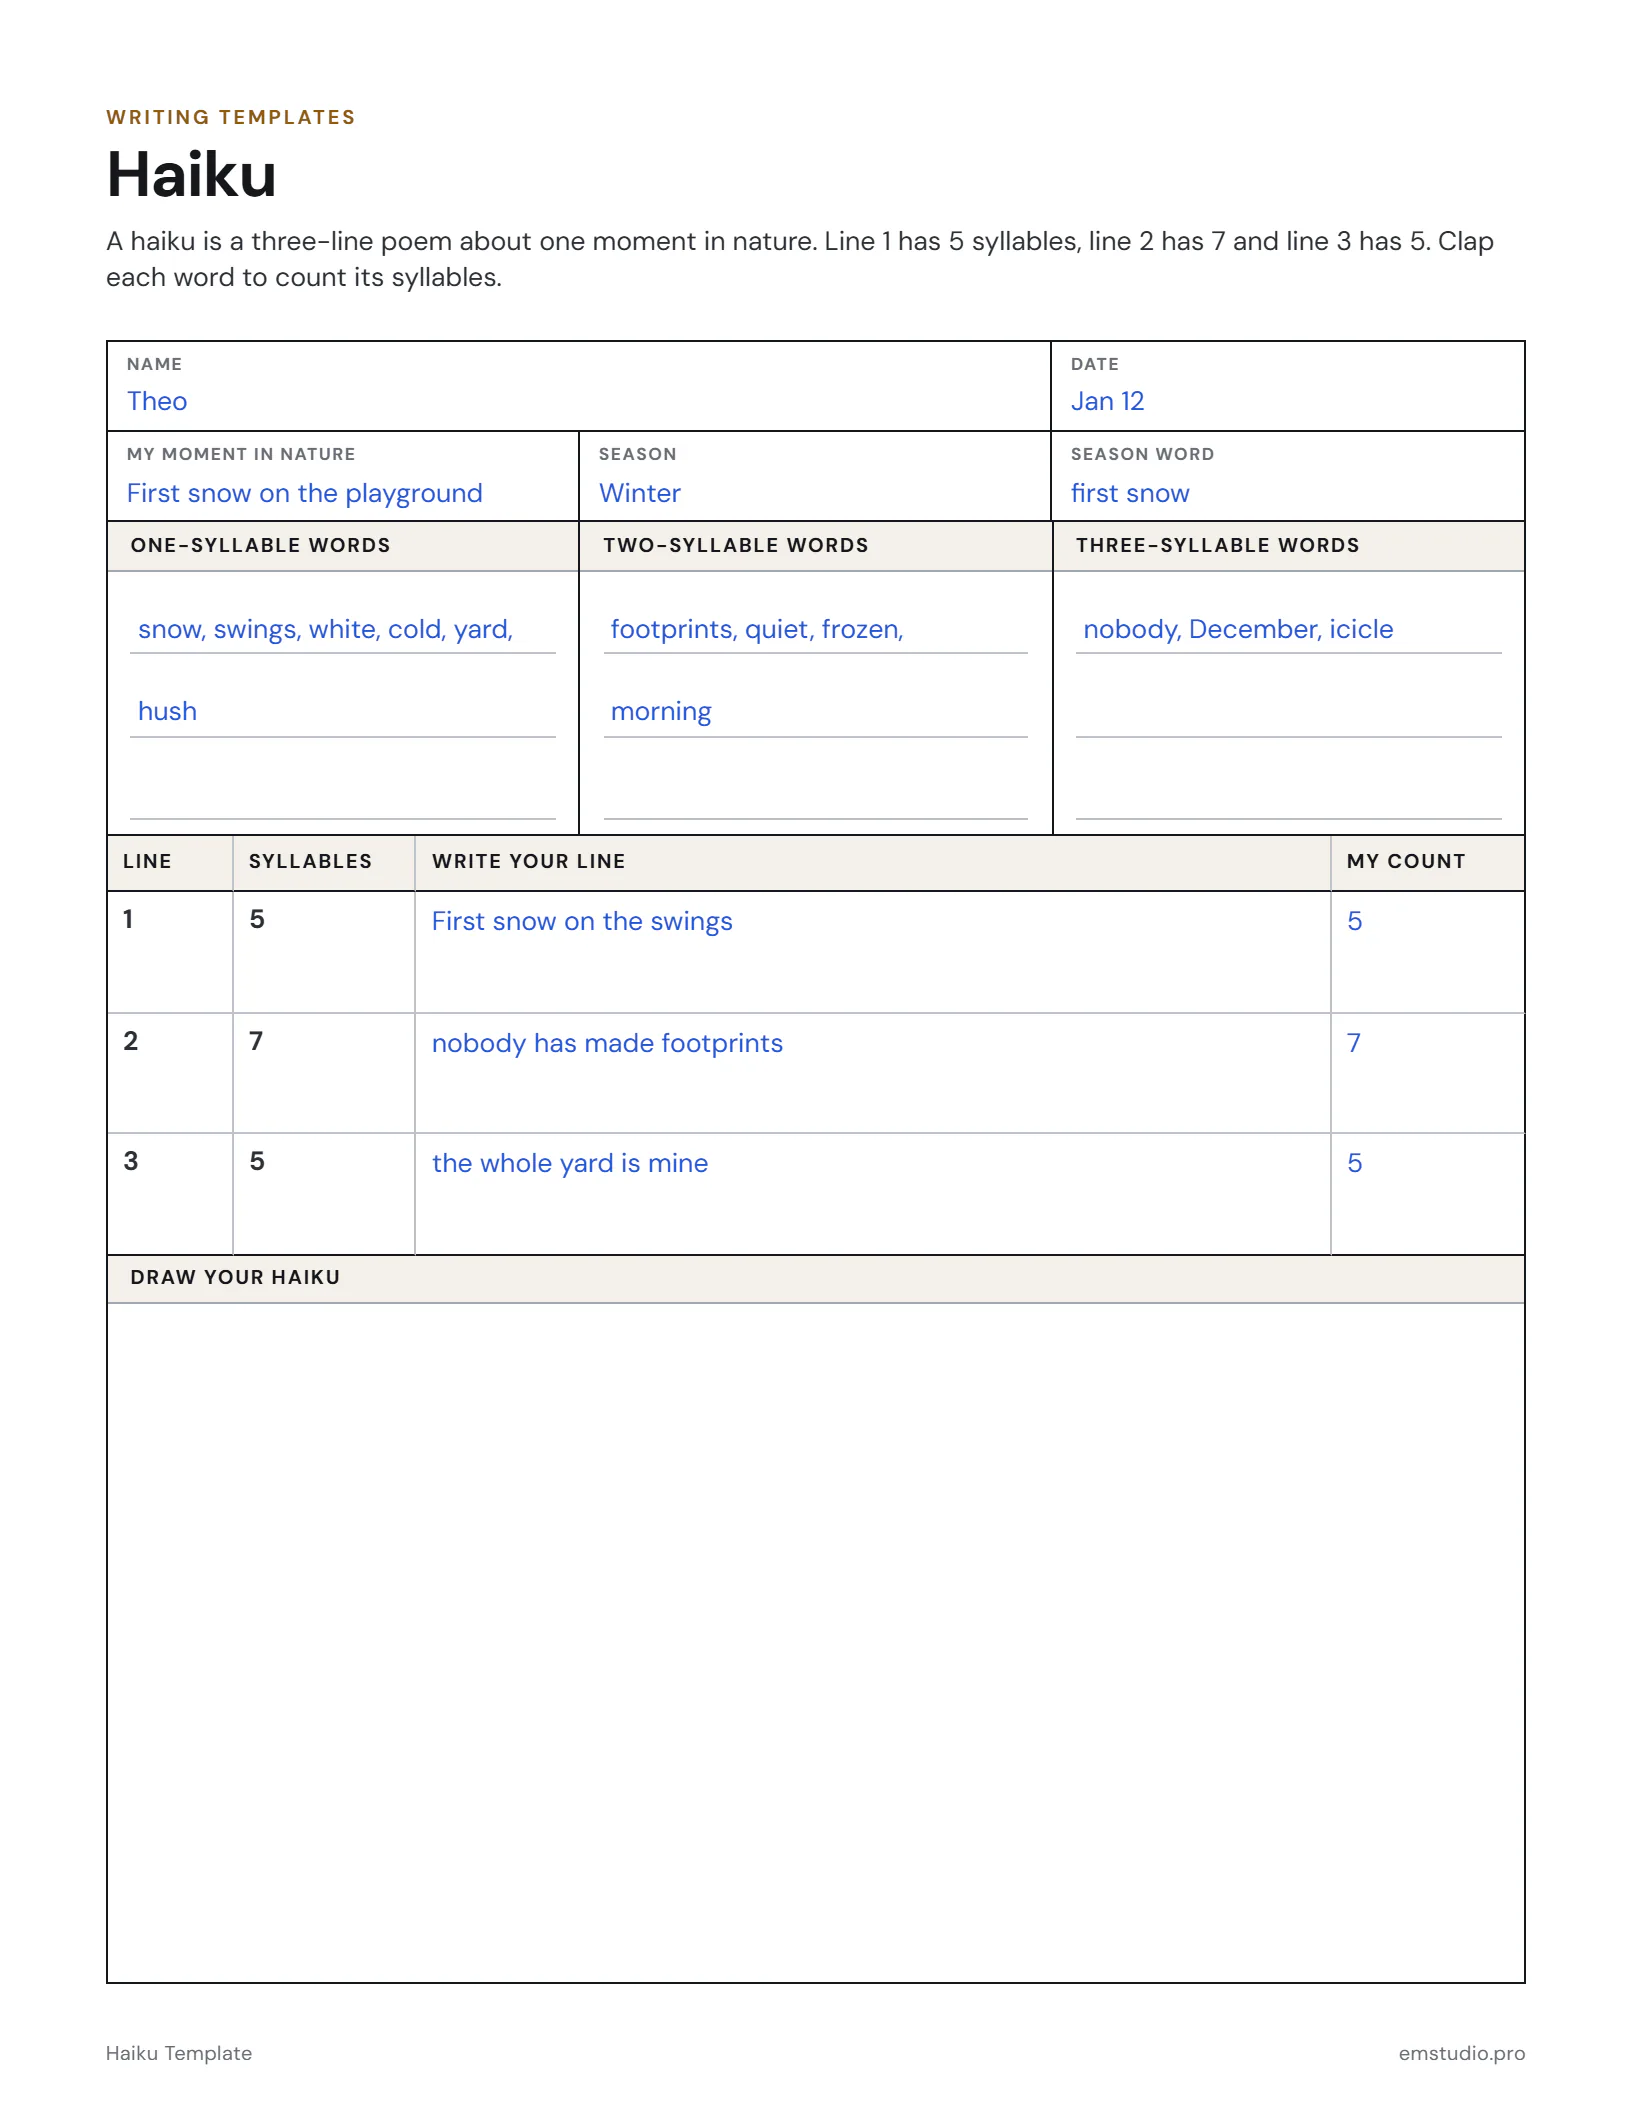Click the Name field containing Theo
The height and width of the screenshot is (2112, 1632).
coord(578,387)
